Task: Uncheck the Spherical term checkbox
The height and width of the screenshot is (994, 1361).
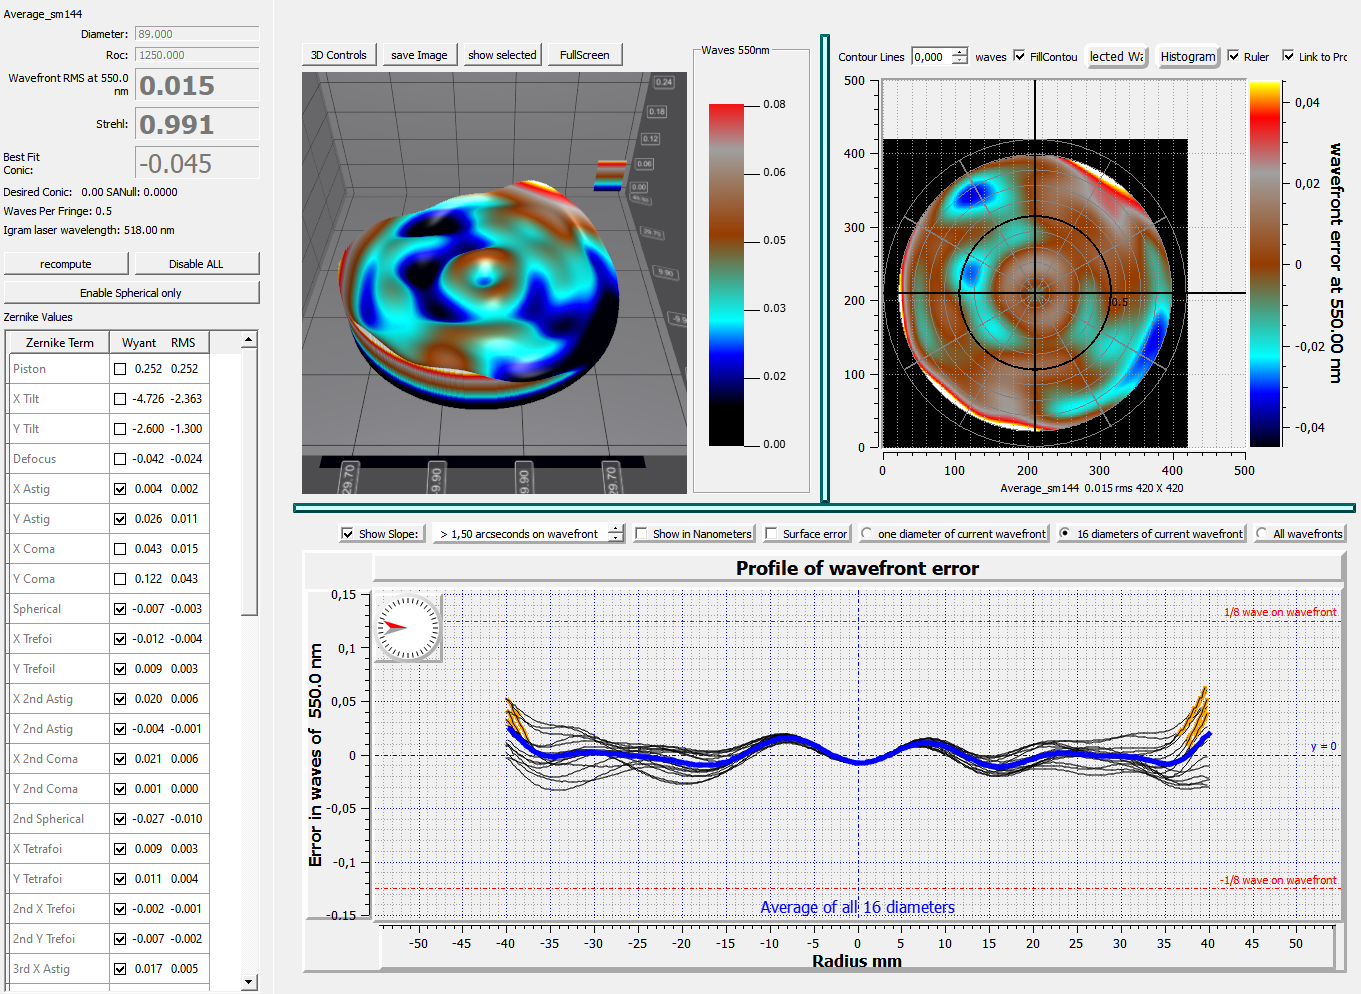Action: pos(120,609)
